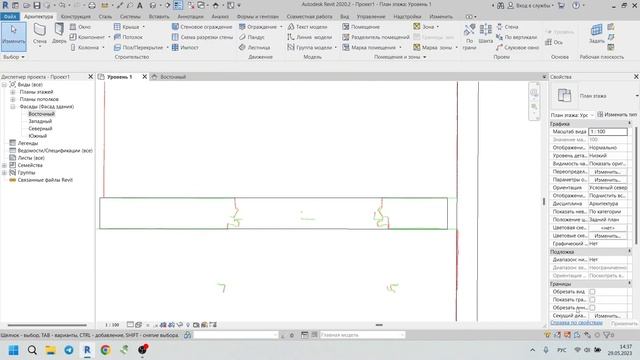This screenshot has height=360, width=640.
Task: Open the Вставить ribbon tab
Action: coord(159,17)
